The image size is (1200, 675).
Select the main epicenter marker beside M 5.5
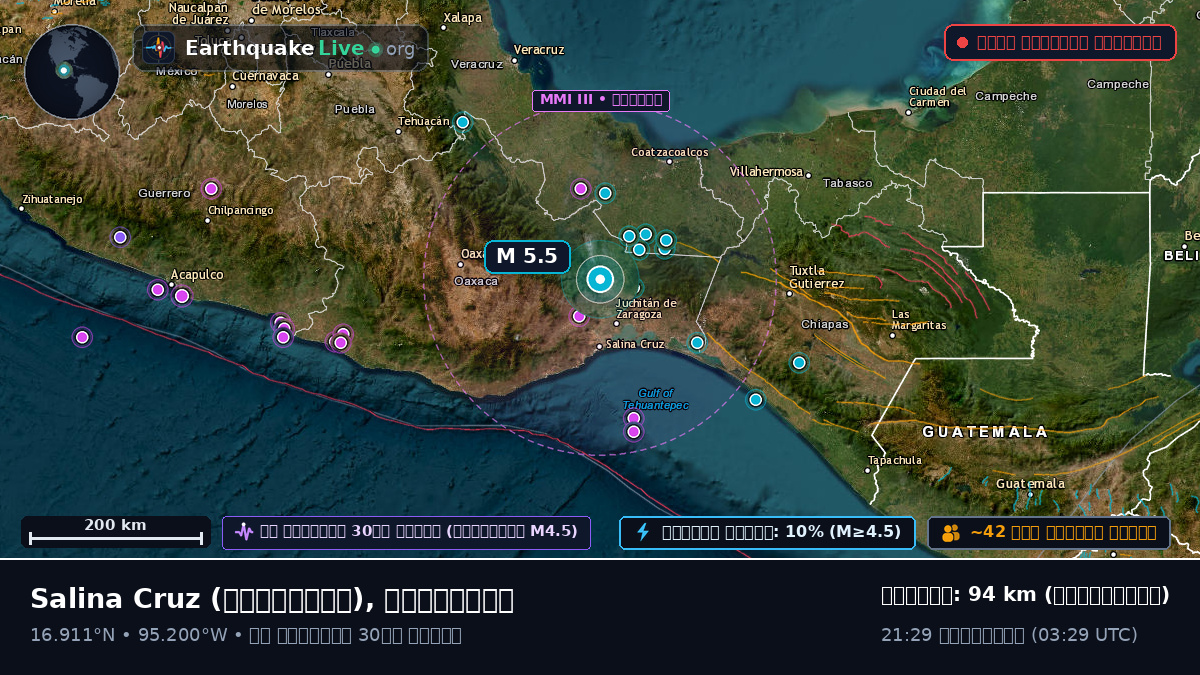pos(600,279)
